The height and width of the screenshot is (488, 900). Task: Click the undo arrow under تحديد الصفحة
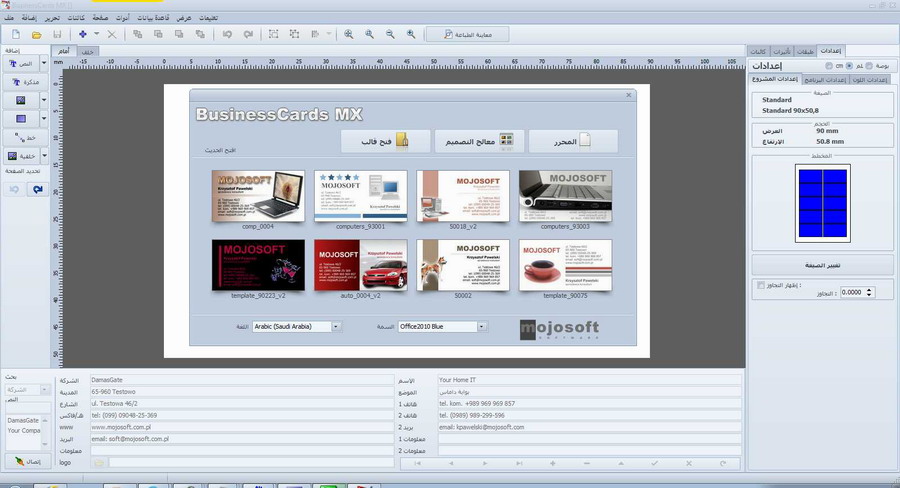tap(14, 189)
